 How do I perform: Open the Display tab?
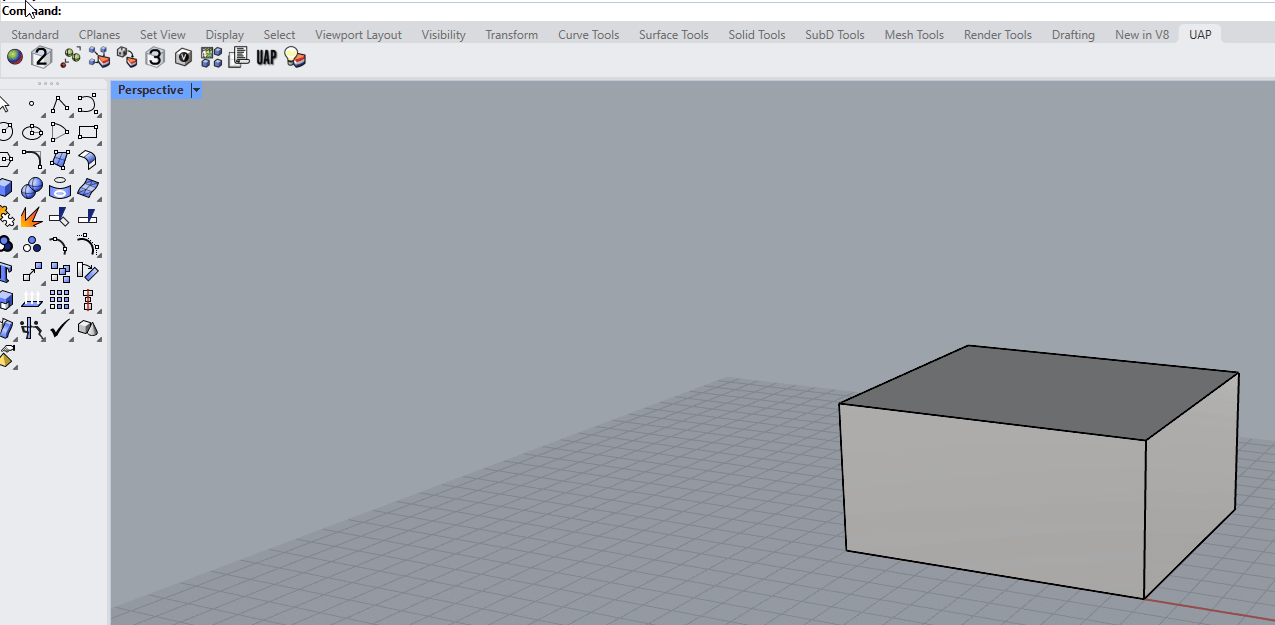[225, 34]
